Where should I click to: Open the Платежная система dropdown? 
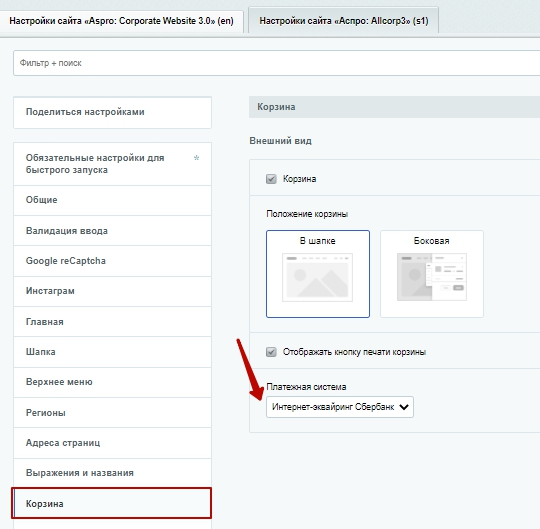click(340, 407)
